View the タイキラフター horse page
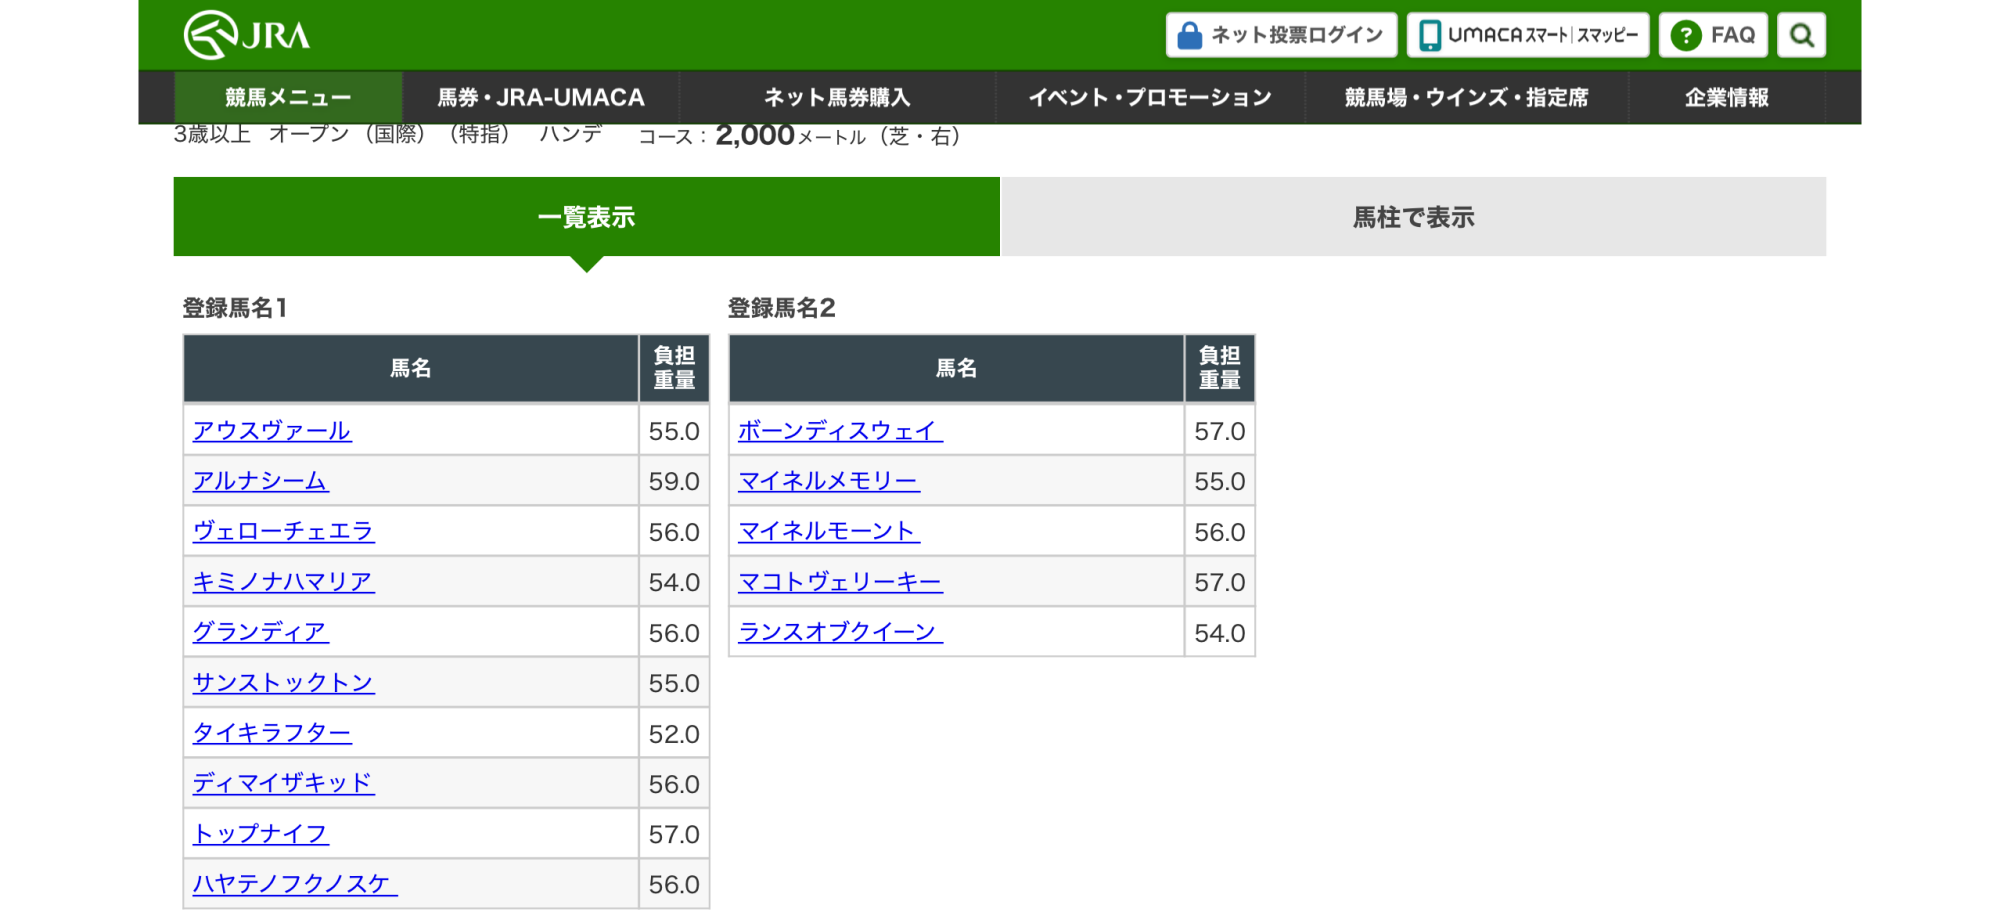Screen dimensions: 2000x923 pos(272,733)
